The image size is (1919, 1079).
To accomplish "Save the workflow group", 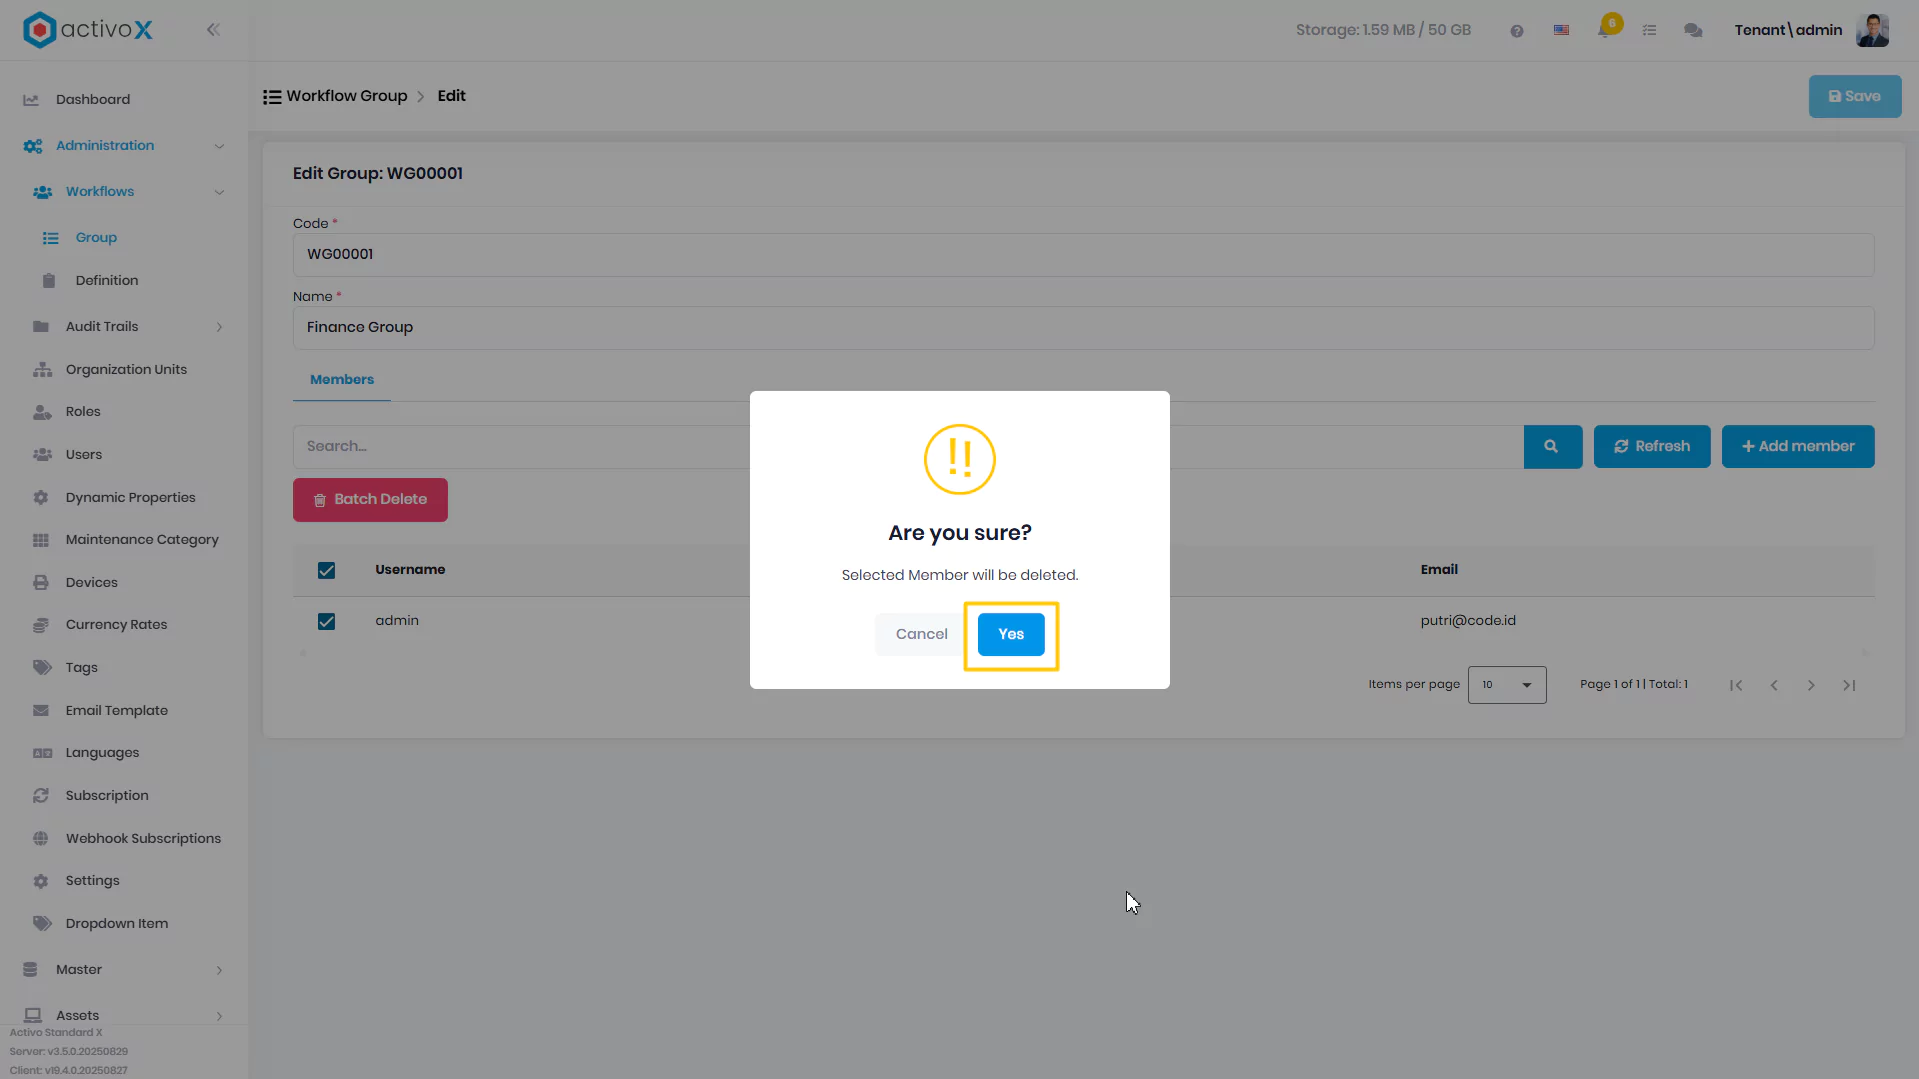I will click(x=1855, y=97).
